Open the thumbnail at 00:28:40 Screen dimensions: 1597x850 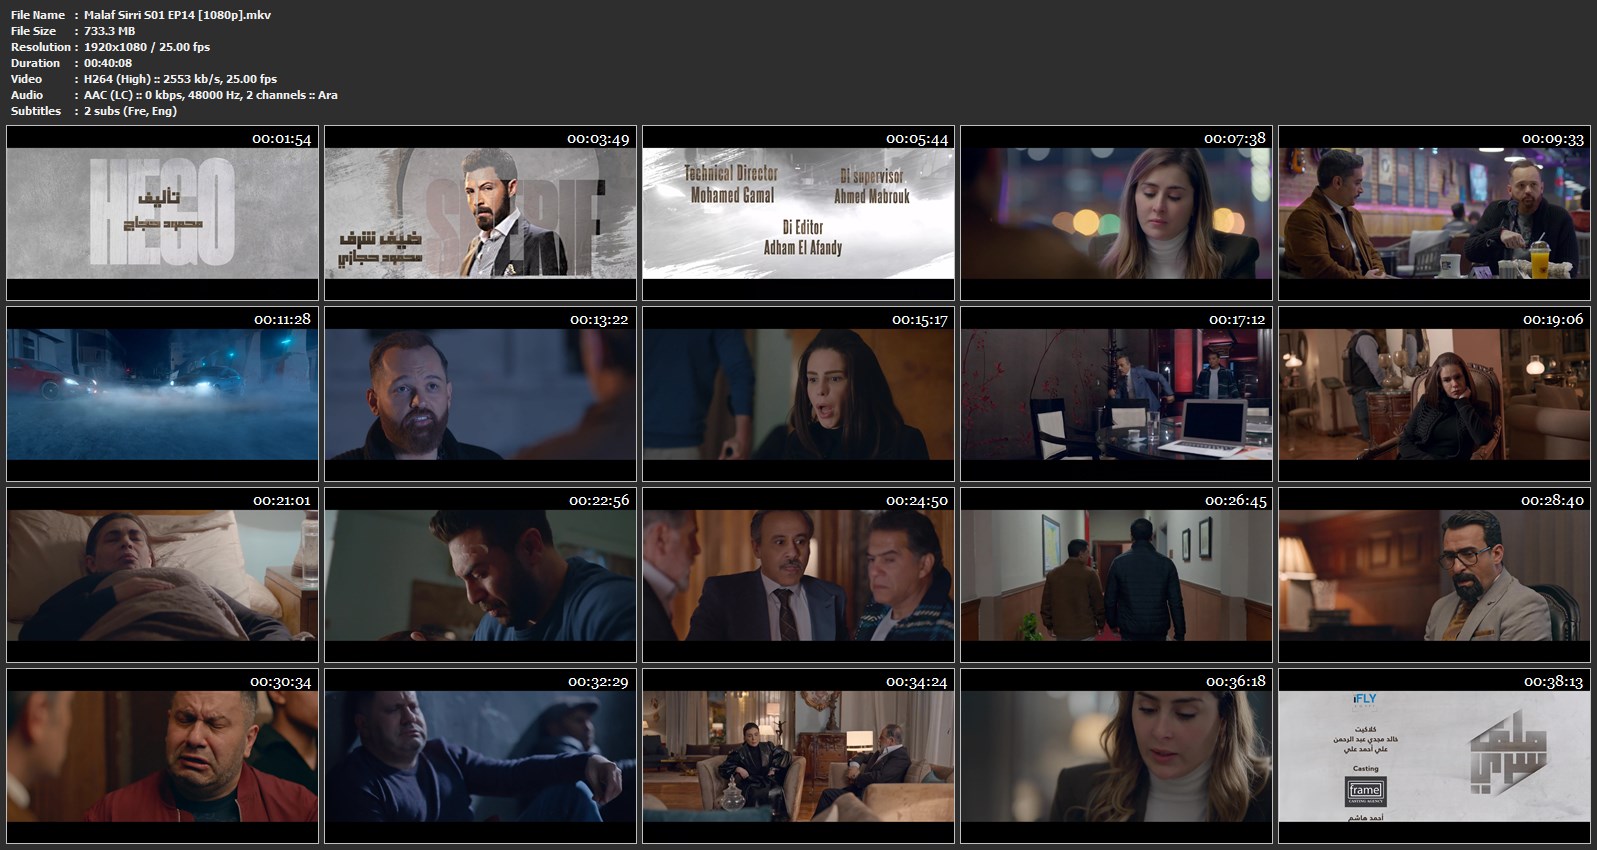pos(1434,575)
